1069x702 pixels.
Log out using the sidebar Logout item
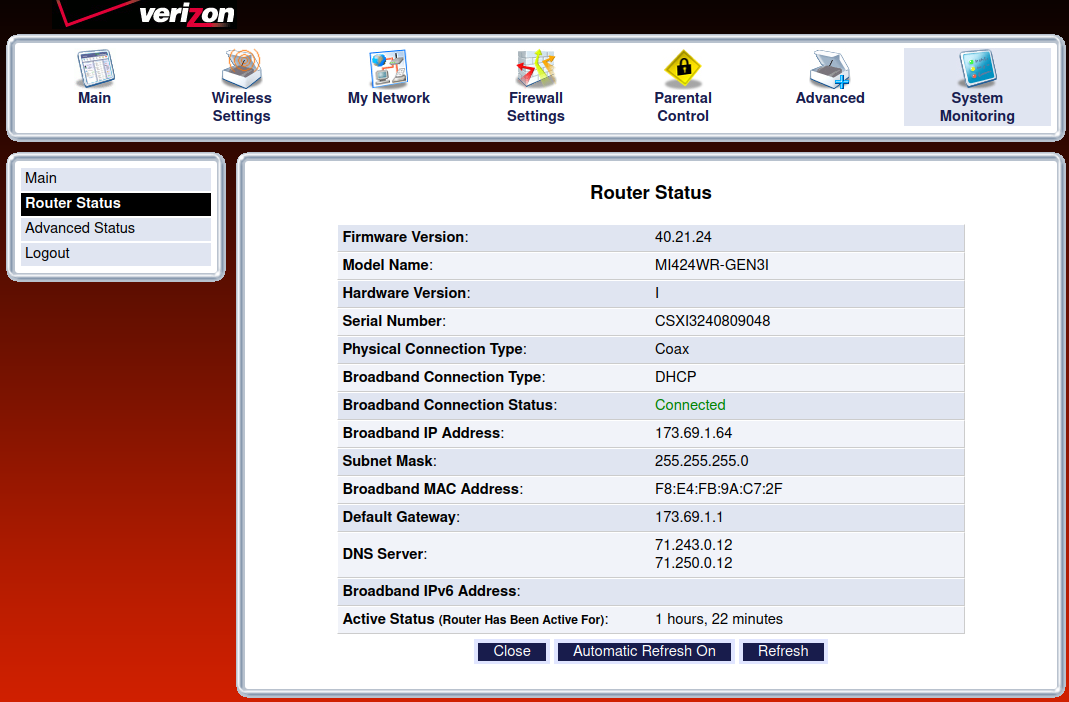[x=116, y=253]
